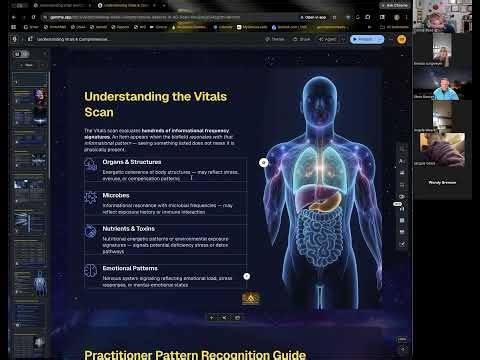Click the Nutrients & Toxins icon
This screenshot has width=480, height=360.
(x=90, y=231)
